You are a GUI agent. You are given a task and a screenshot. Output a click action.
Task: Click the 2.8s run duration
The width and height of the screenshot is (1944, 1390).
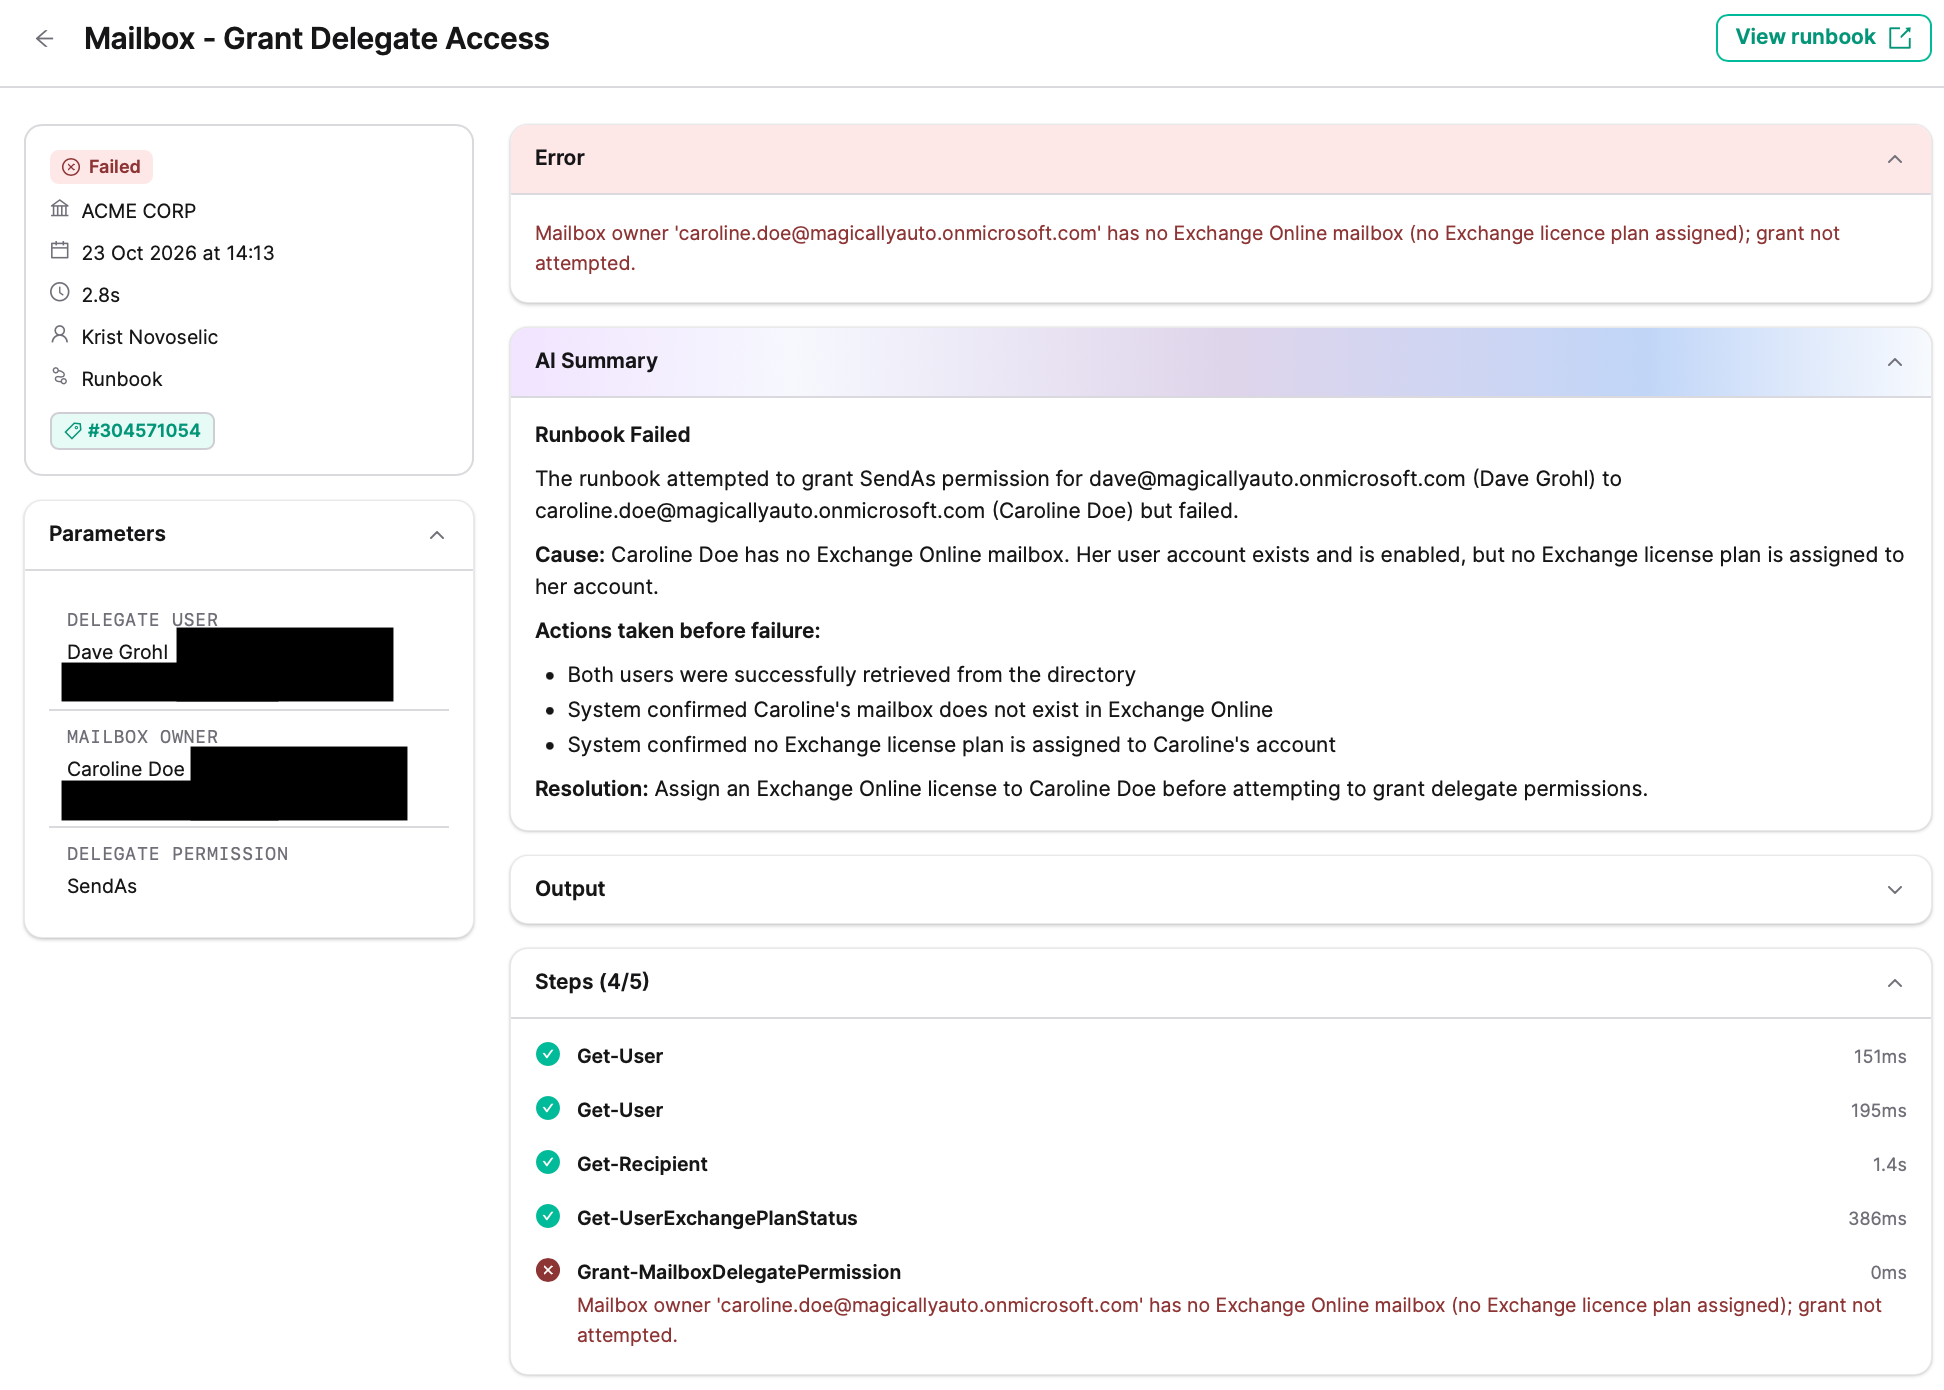click(x=101, y=295)
